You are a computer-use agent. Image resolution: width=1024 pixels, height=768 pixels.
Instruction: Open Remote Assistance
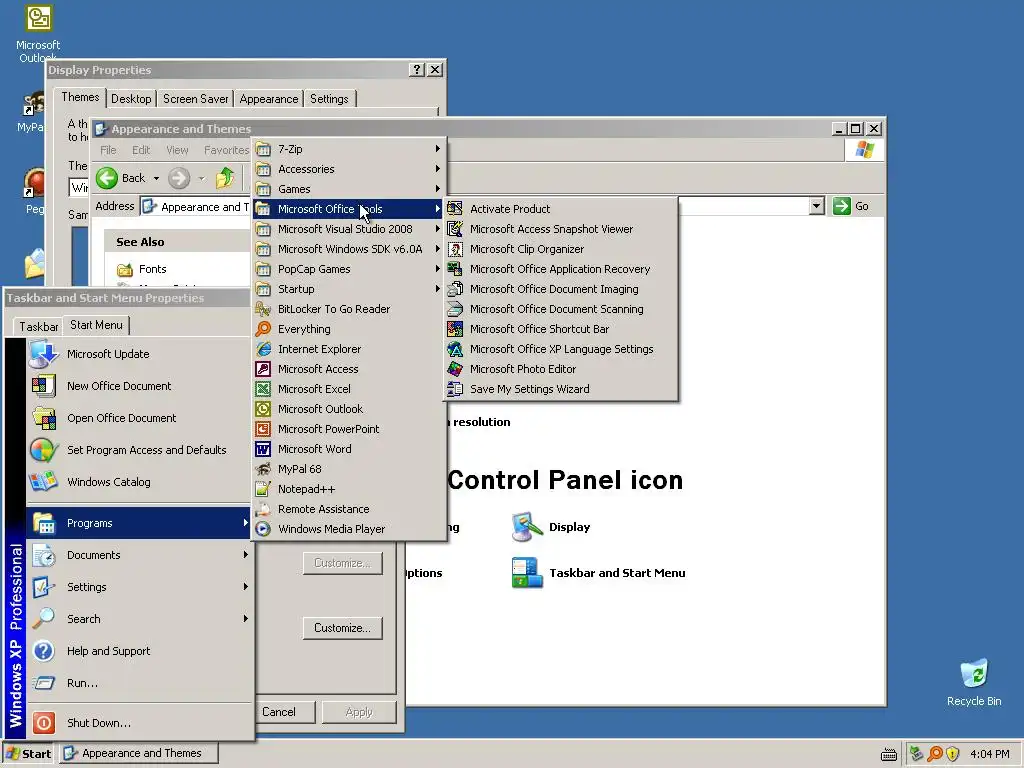[349, 509]
